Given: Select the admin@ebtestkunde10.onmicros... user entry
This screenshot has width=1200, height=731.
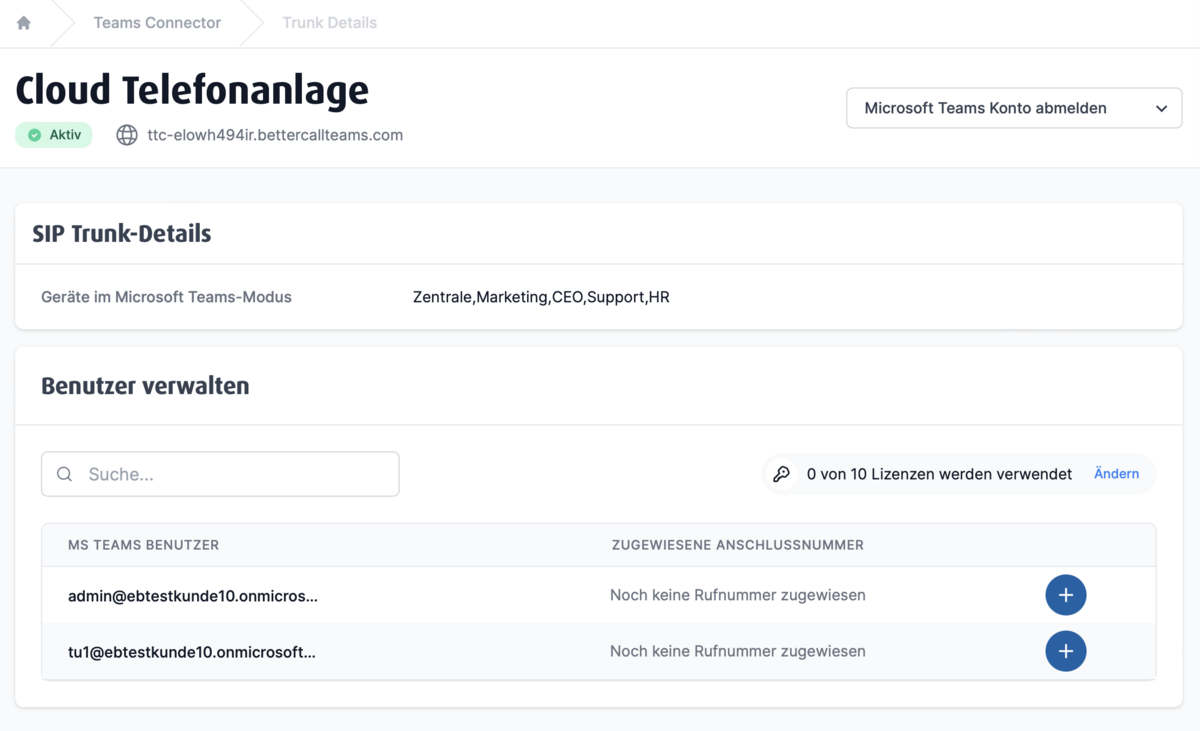Looking at the screenshot, I should coord(192,596).
